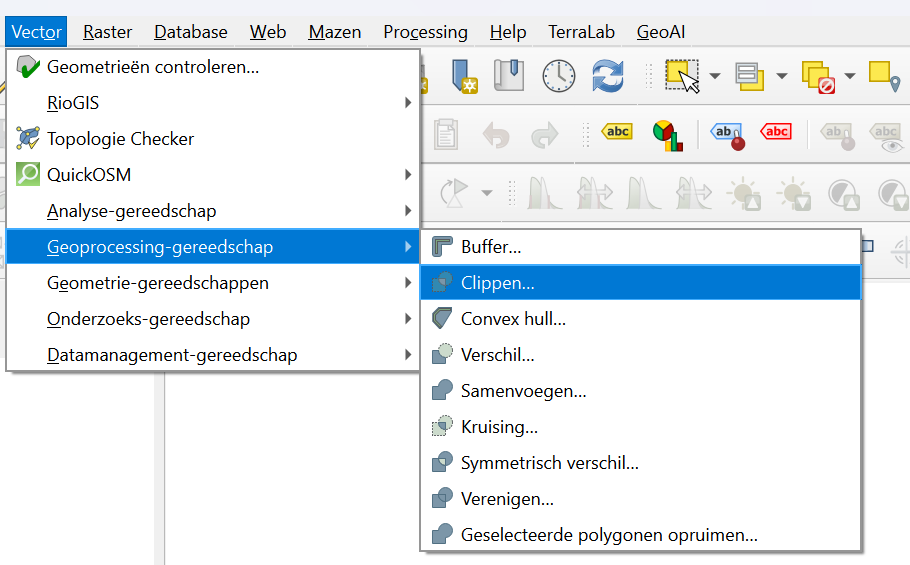This screenshot has width=910, height=565.
Task: Open deselect features dropdown arrow
Action: (x=850, y=76)
